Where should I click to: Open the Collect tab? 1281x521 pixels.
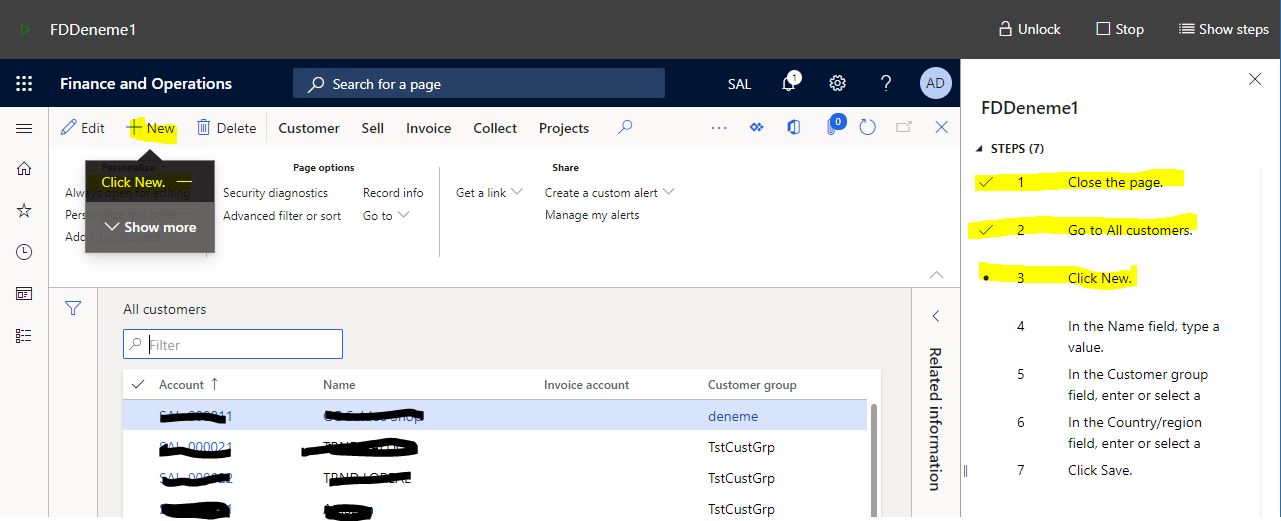tap(495, 128)
